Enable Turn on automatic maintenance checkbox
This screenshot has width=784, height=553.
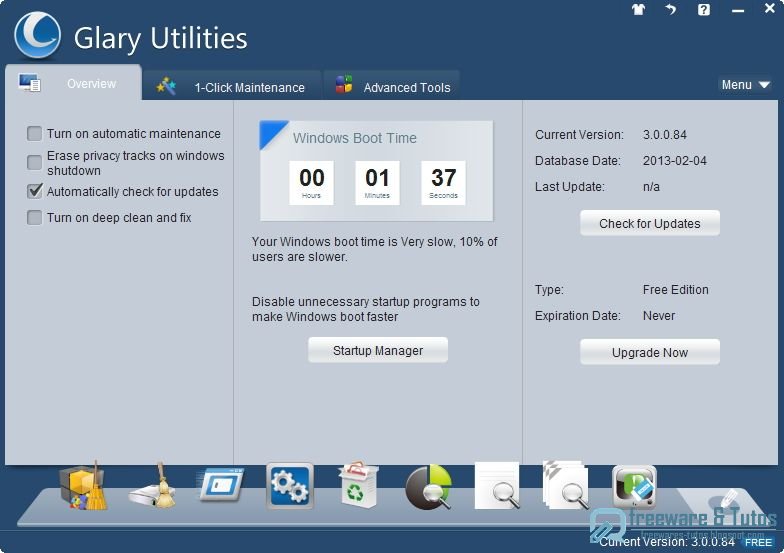pos(34,134)
